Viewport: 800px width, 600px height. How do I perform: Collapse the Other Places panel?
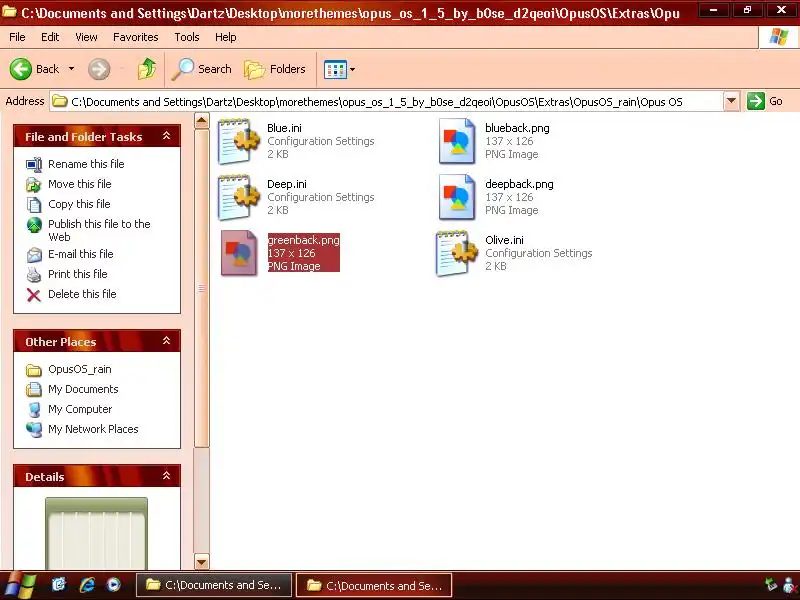(x=166, y=341)
